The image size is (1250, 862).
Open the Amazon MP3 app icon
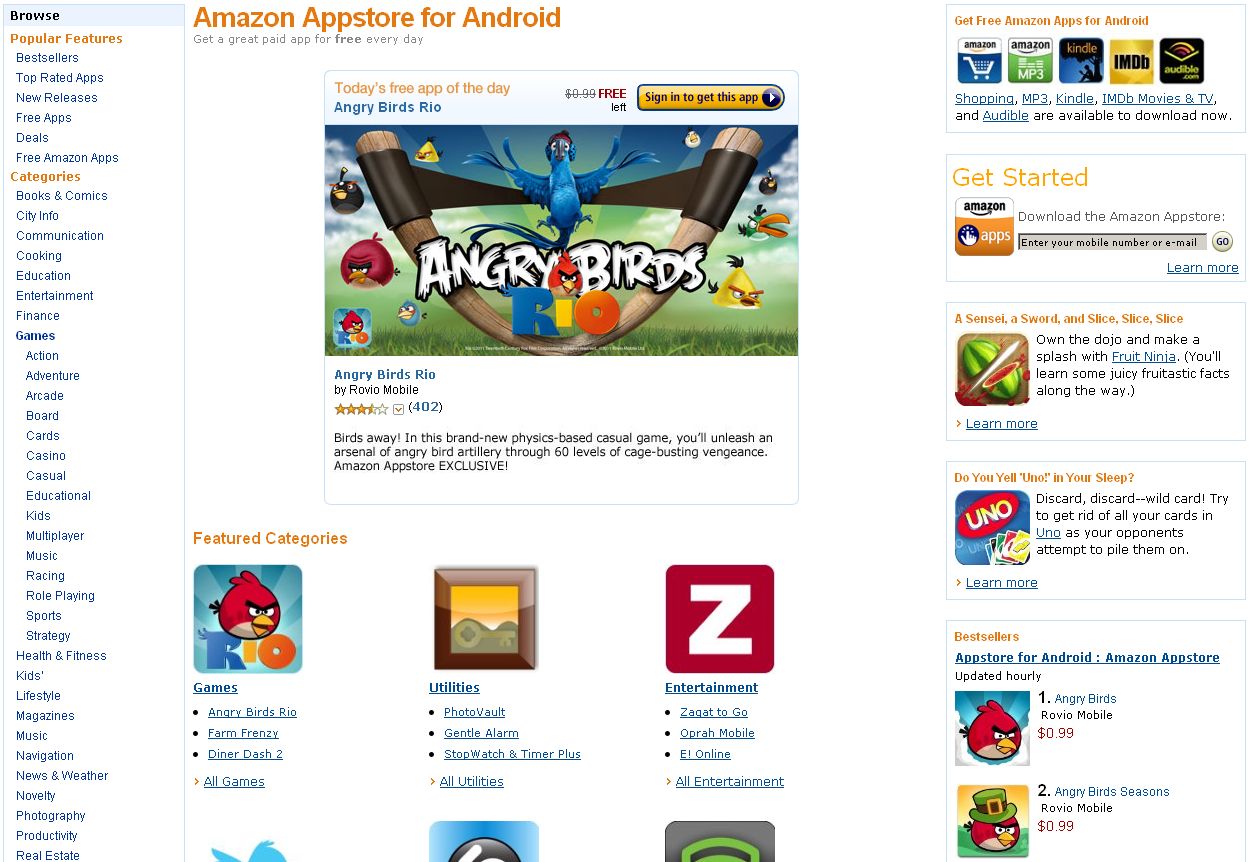[x=1030, y=61]
